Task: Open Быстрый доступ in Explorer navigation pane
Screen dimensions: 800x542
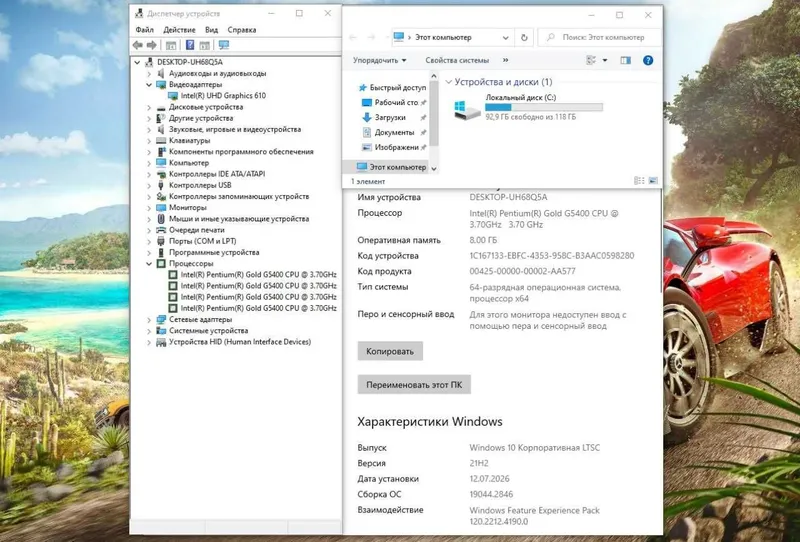Action: 397,87
